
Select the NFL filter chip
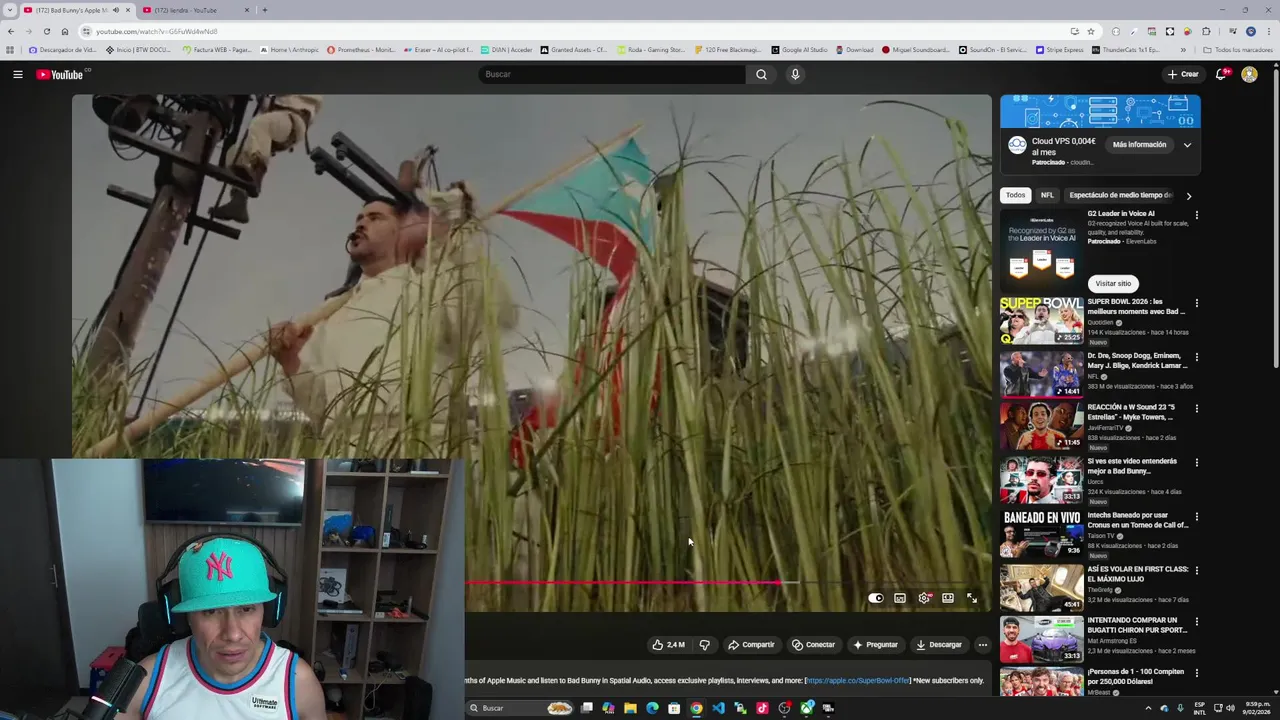pyautogui.click(x=1047, y=195)
